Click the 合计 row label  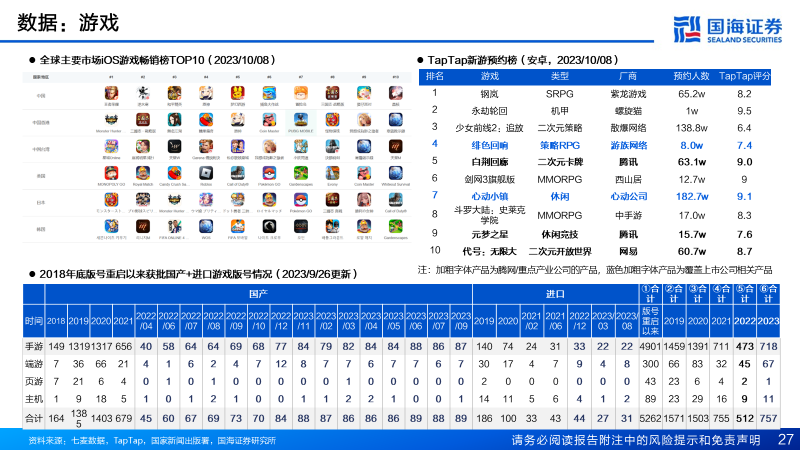pyautogui.click(x=34, y=418)
